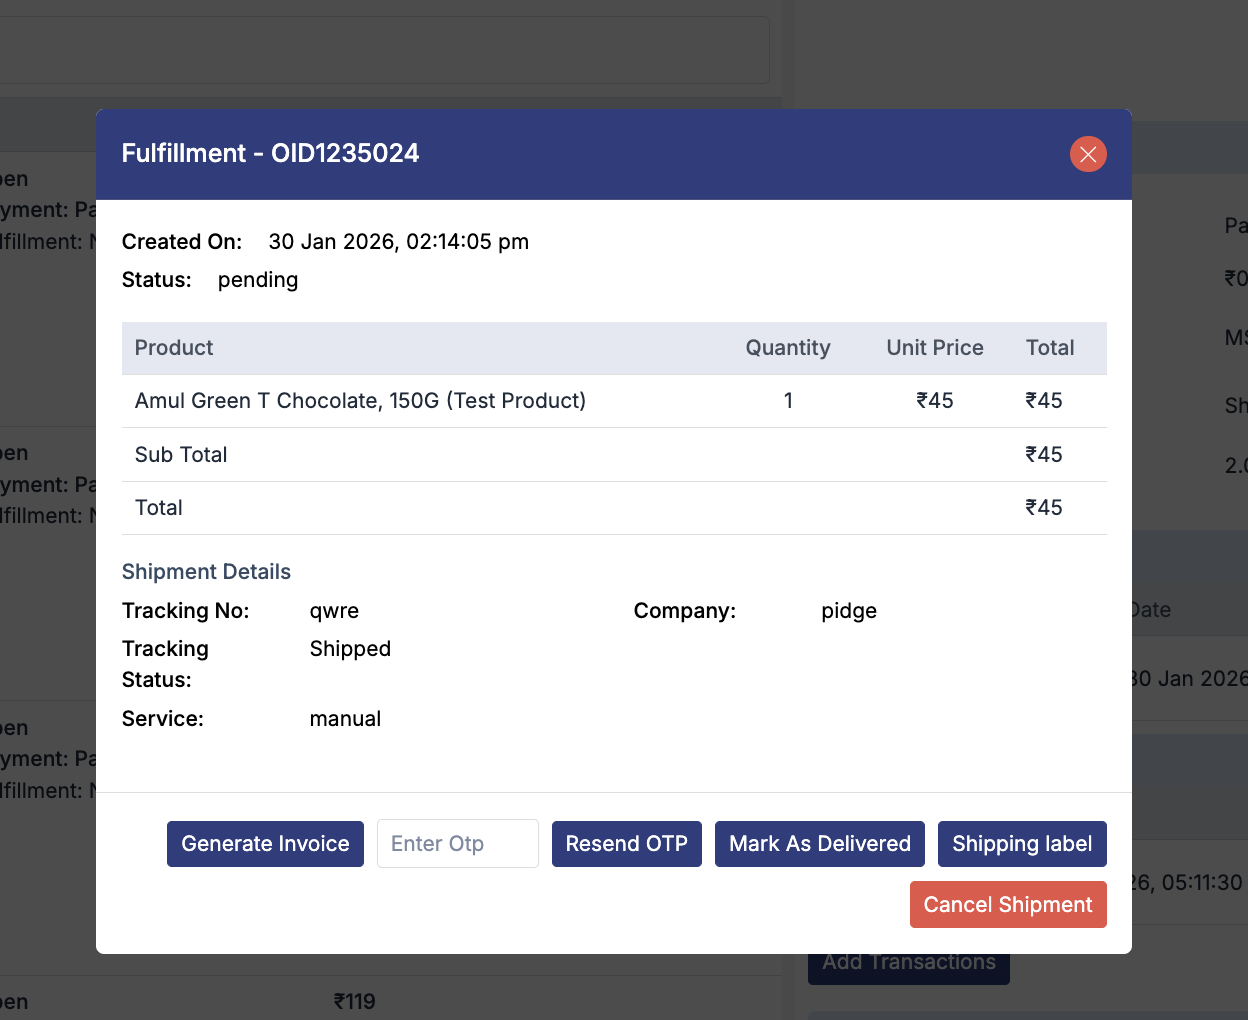Click the Shipment Details heading
This screenshot has width=1248, height=1020.
[206, 572]
